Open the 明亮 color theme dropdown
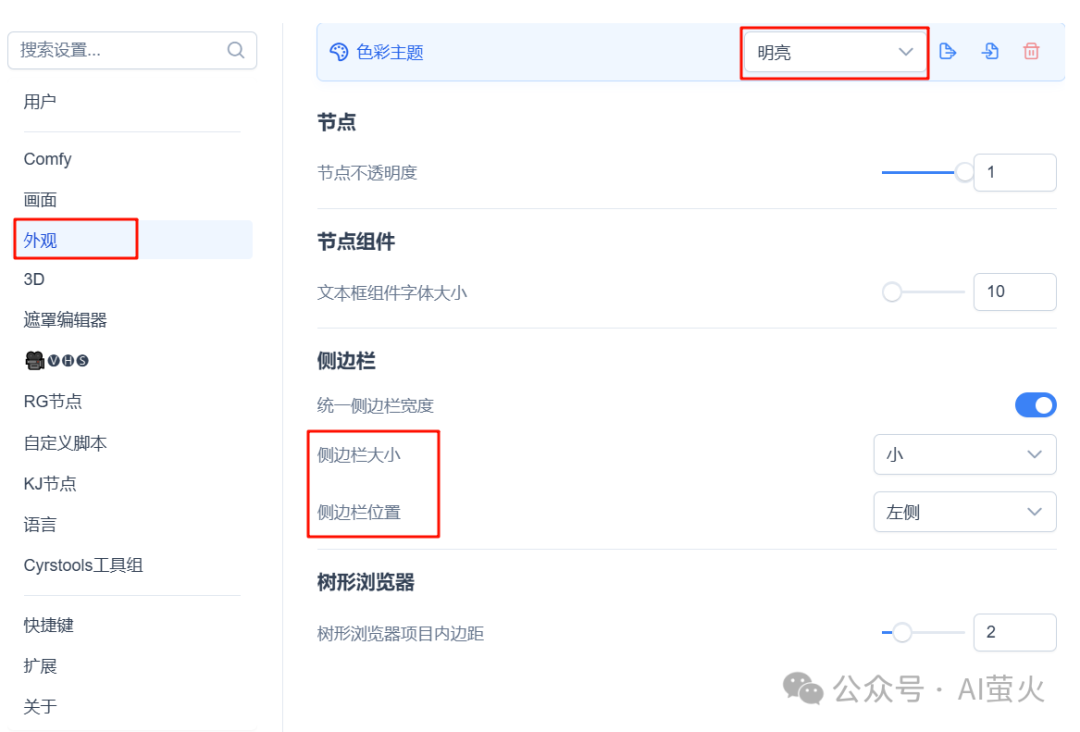1080x732 pixels. [x=835, y=52]
